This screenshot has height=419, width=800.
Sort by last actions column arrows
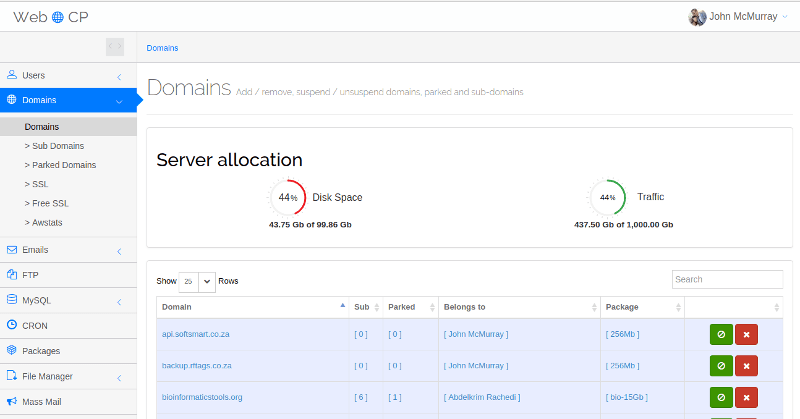point(777,307)
